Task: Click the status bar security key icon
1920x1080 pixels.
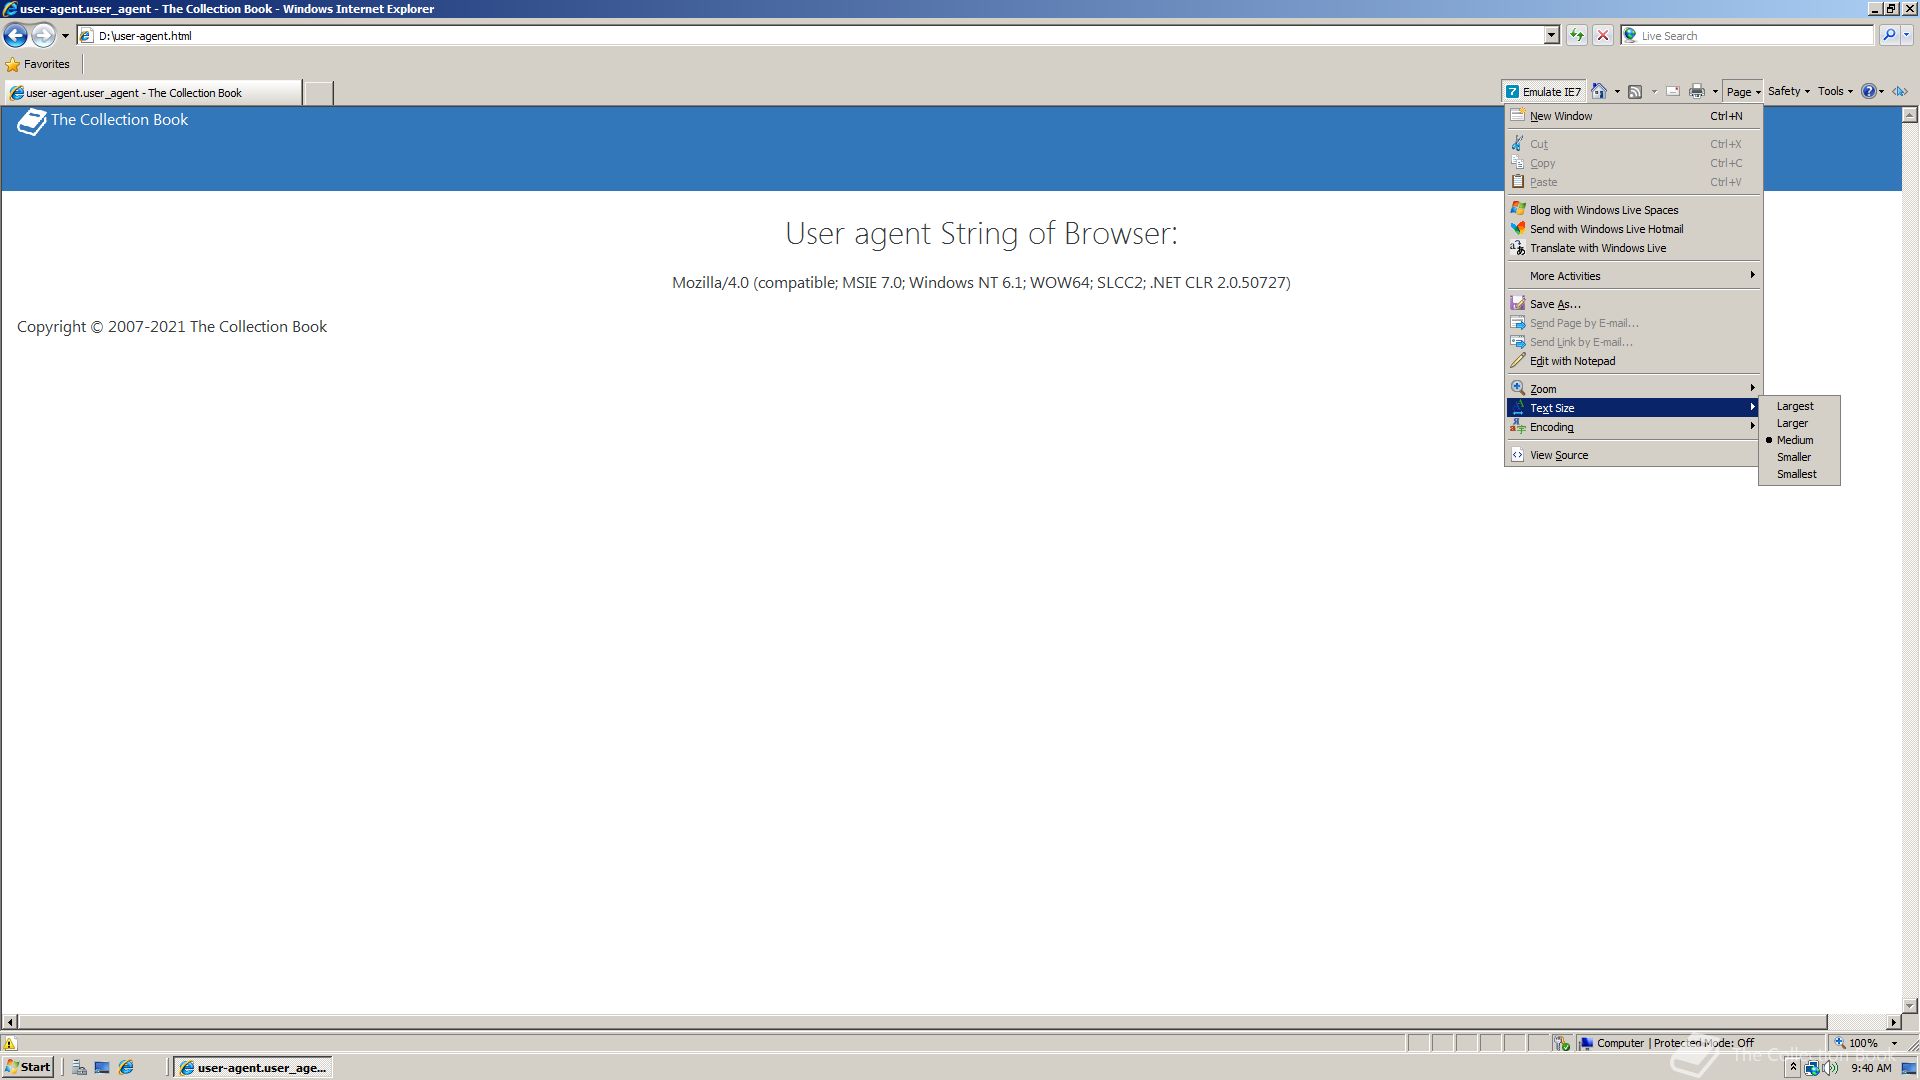Action: point(1562,1043)
